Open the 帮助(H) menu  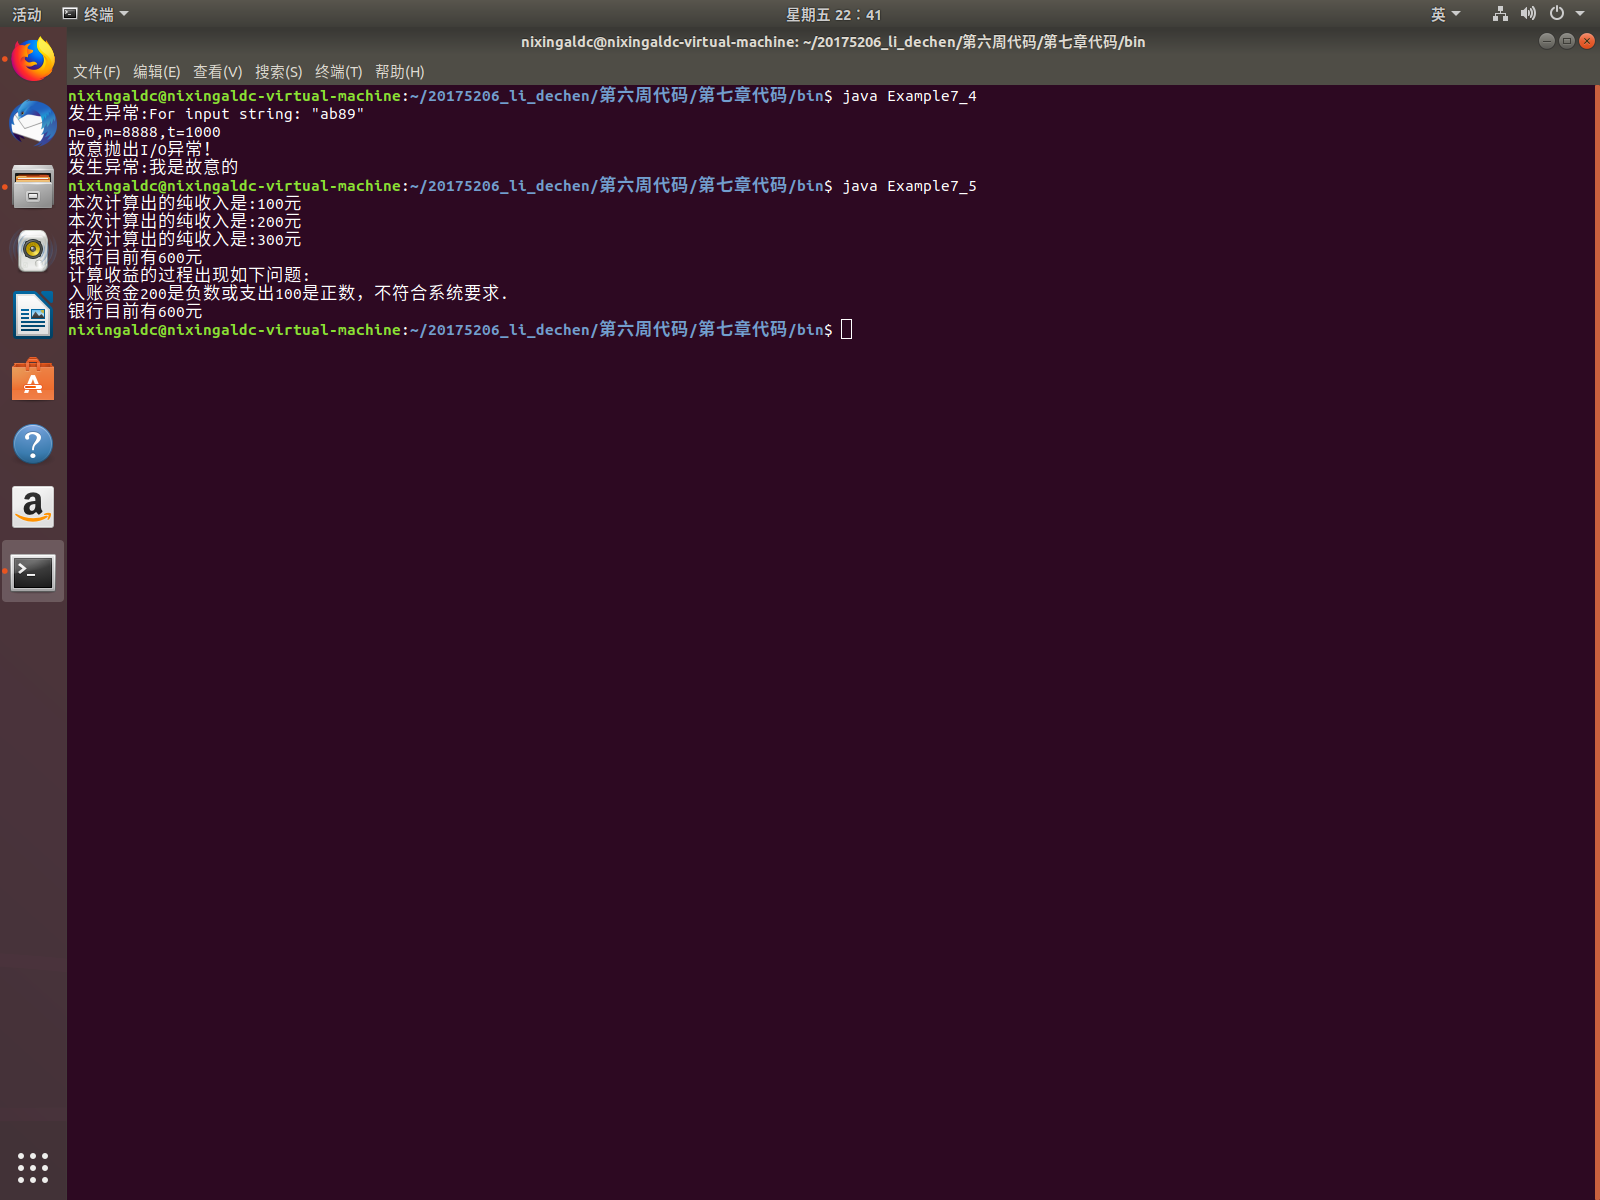point(400,72)
